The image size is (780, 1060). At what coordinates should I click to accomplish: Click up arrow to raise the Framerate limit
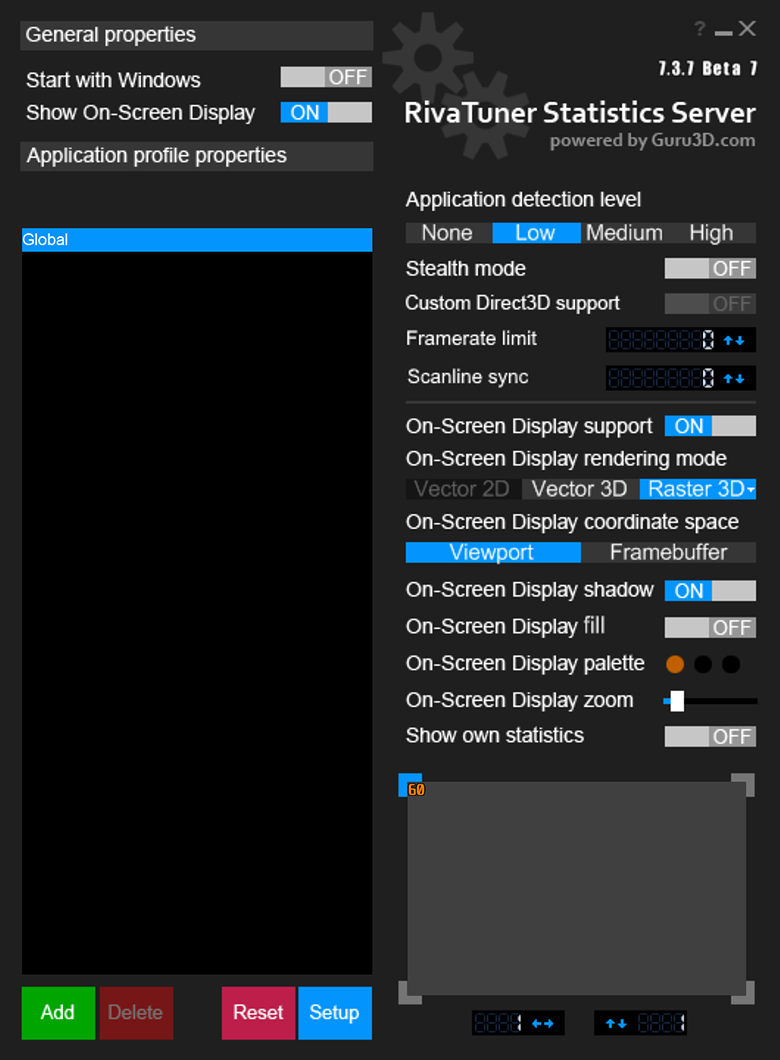pyautogui.click(x=728, y=340)
